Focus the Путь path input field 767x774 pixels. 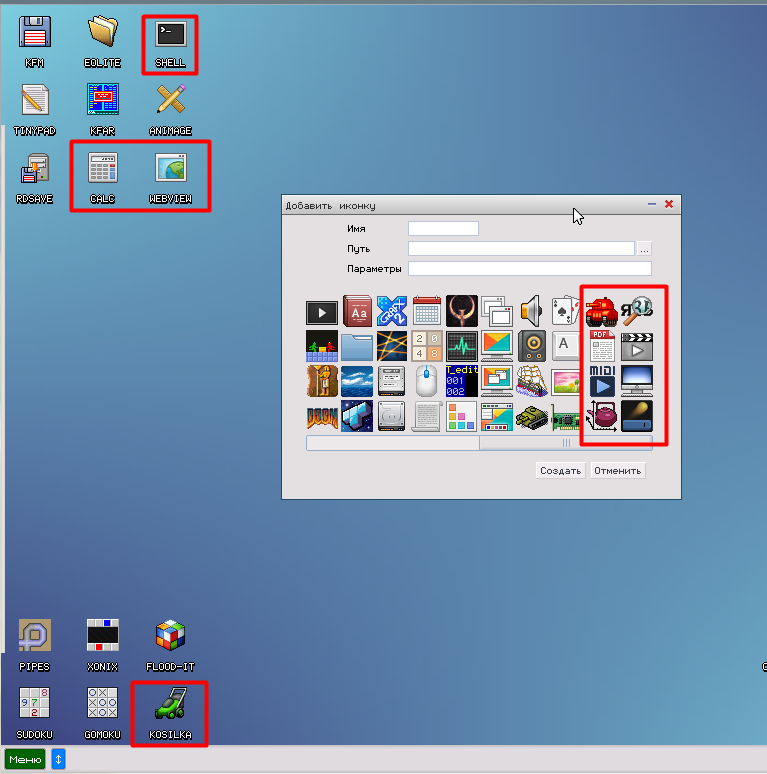tap(521, 249)
